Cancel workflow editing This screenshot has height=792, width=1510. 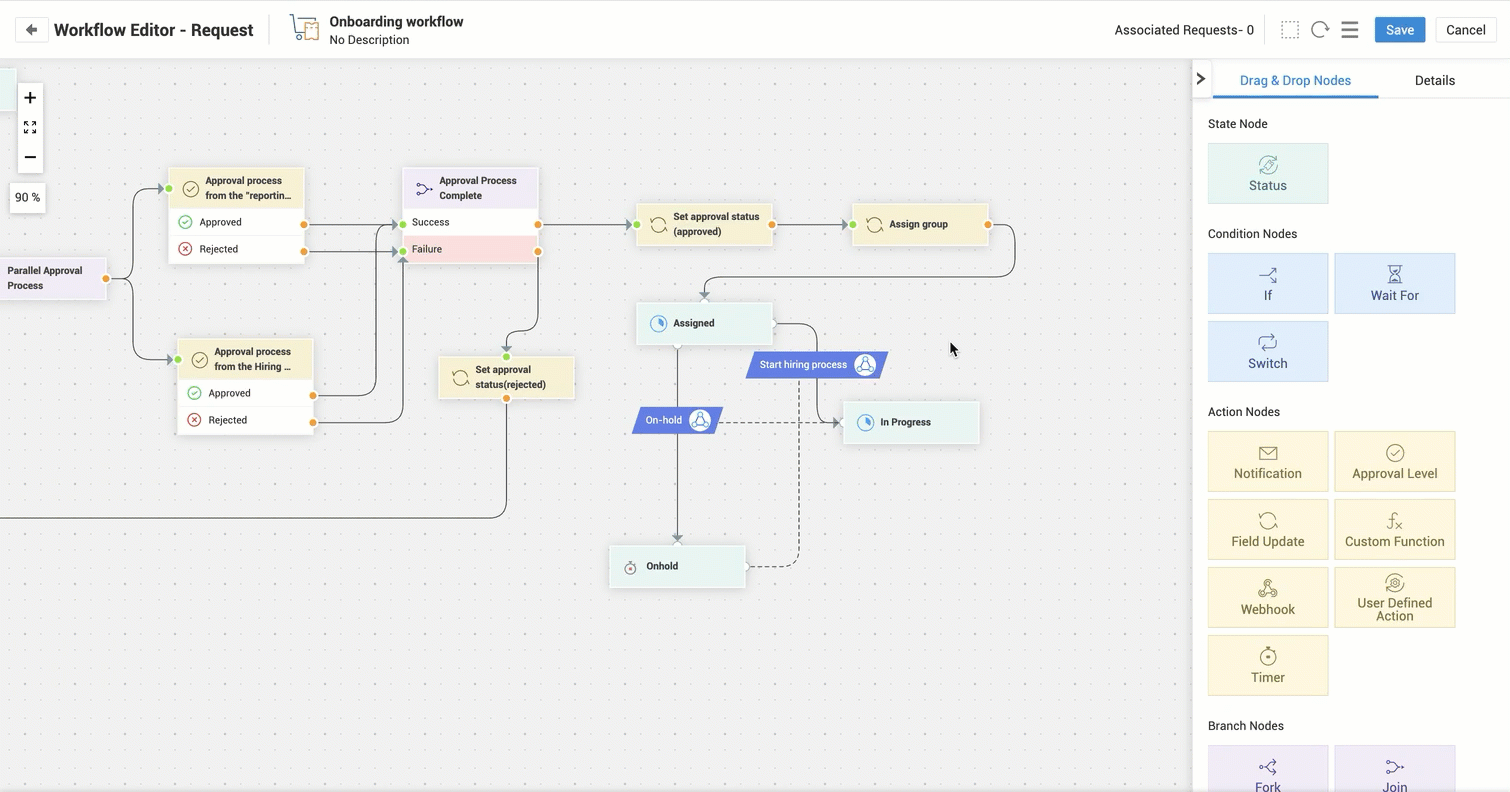pyautogui.click(x=1466, y=30)
